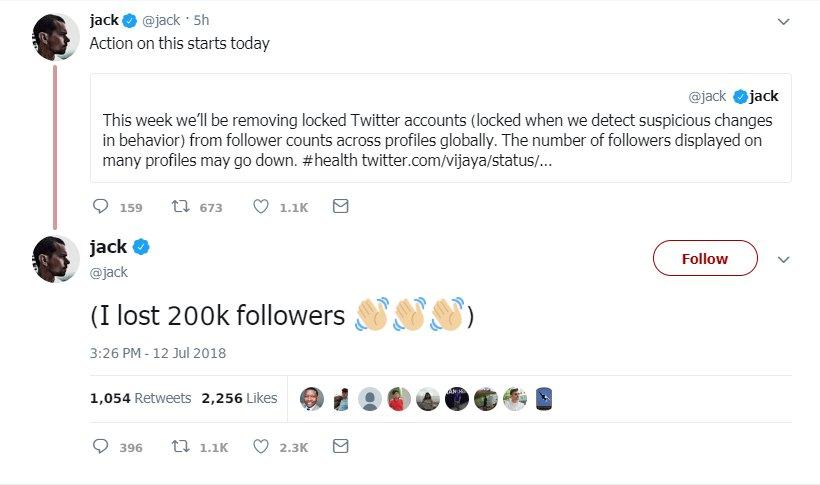
Task: Reply to the 'Action on this starts today' tweet
Action: click(x=100, y=207)
